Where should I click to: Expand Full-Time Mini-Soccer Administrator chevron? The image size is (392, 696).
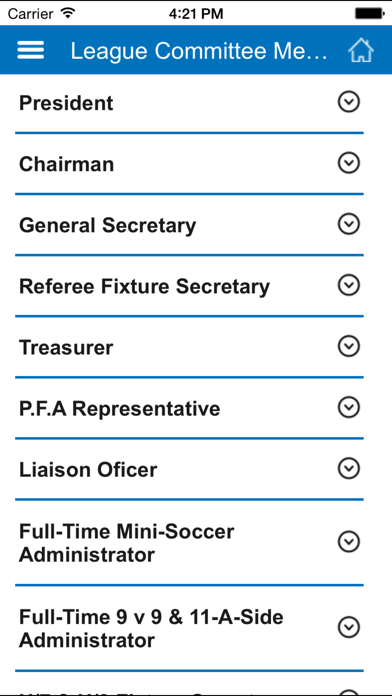(348, 542)
